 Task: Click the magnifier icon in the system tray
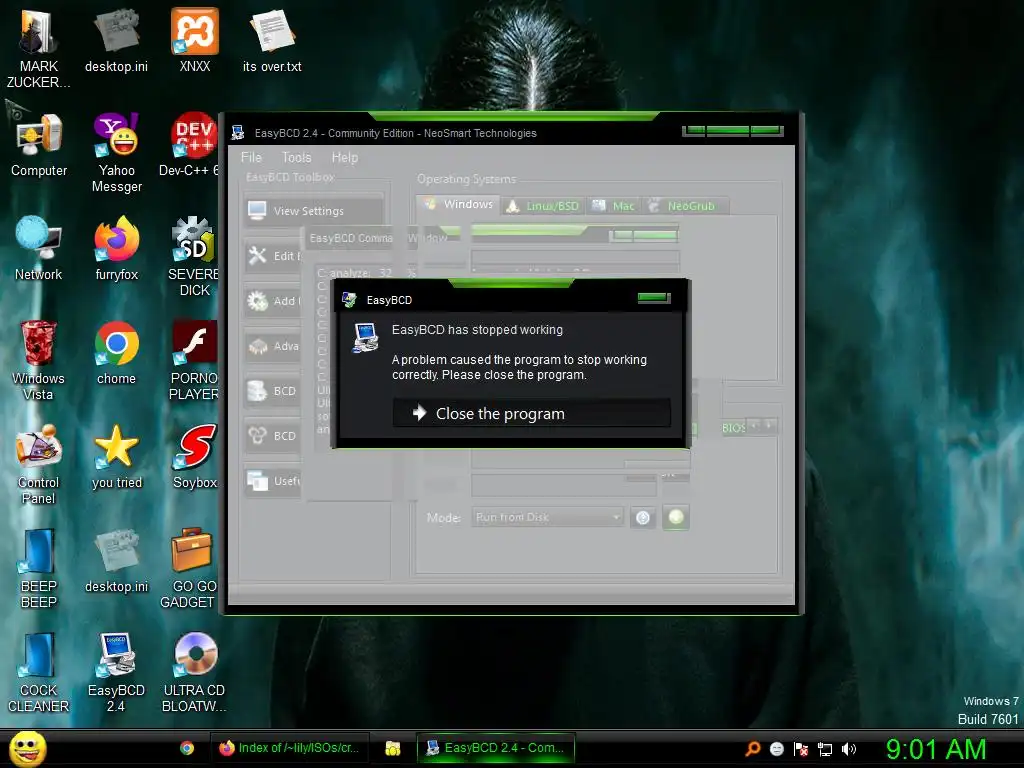pyautogui.click(x=753, y=749)
